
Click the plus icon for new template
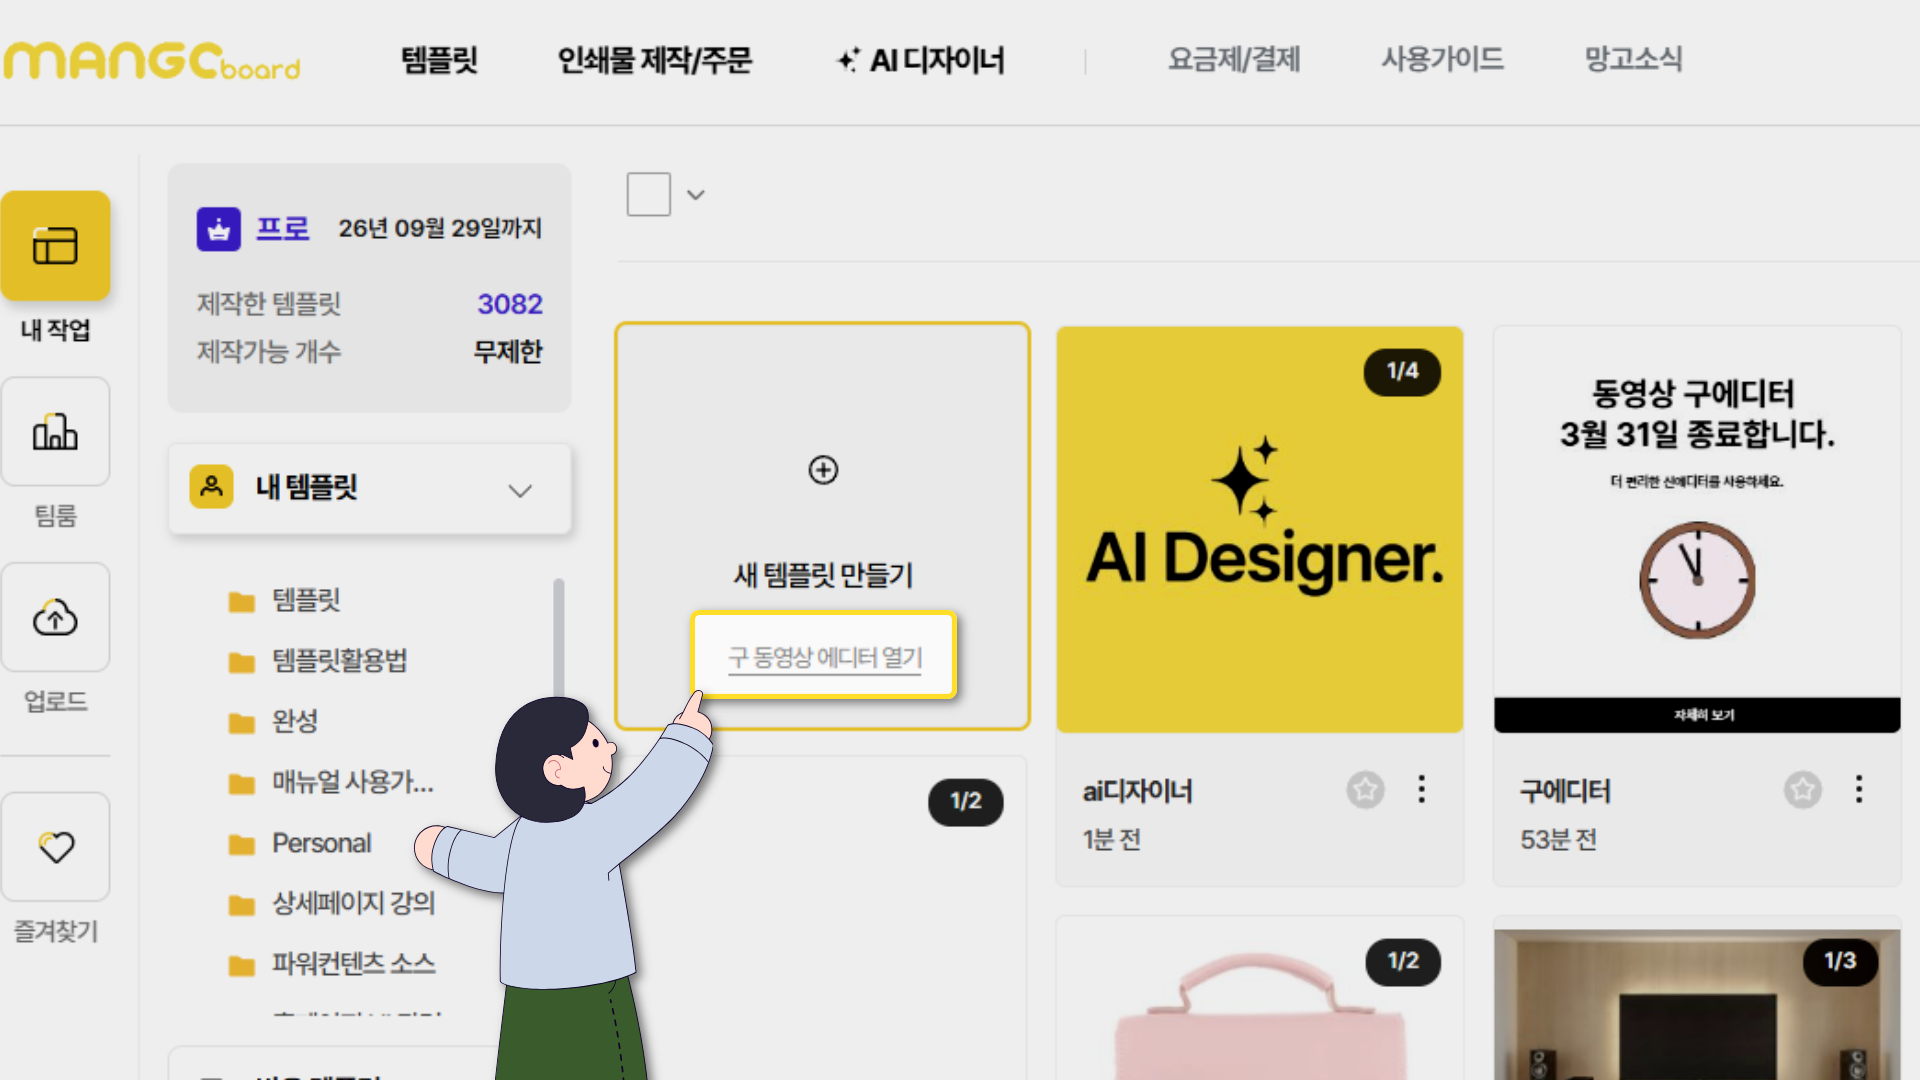823,470
